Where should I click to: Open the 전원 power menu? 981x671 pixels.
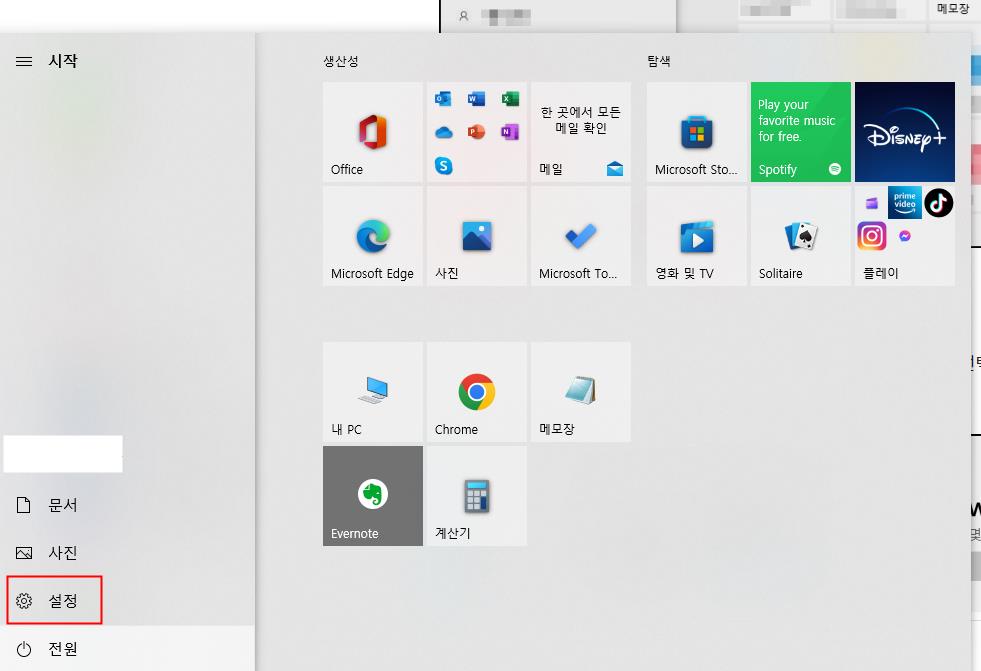[x=127, y=648]
